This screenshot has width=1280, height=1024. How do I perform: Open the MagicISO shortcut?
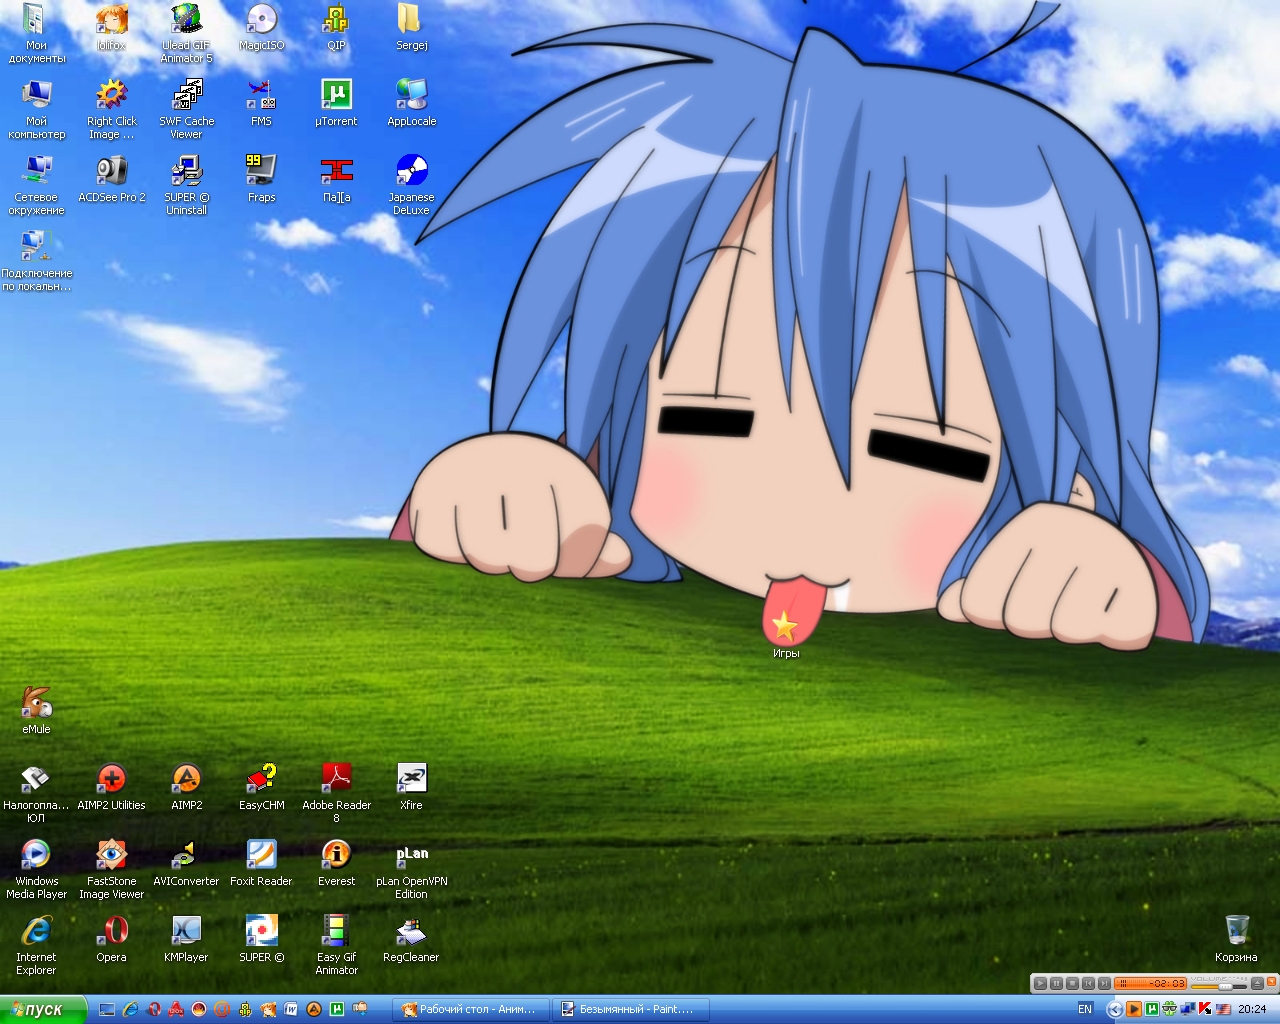(x=261, y=27)
